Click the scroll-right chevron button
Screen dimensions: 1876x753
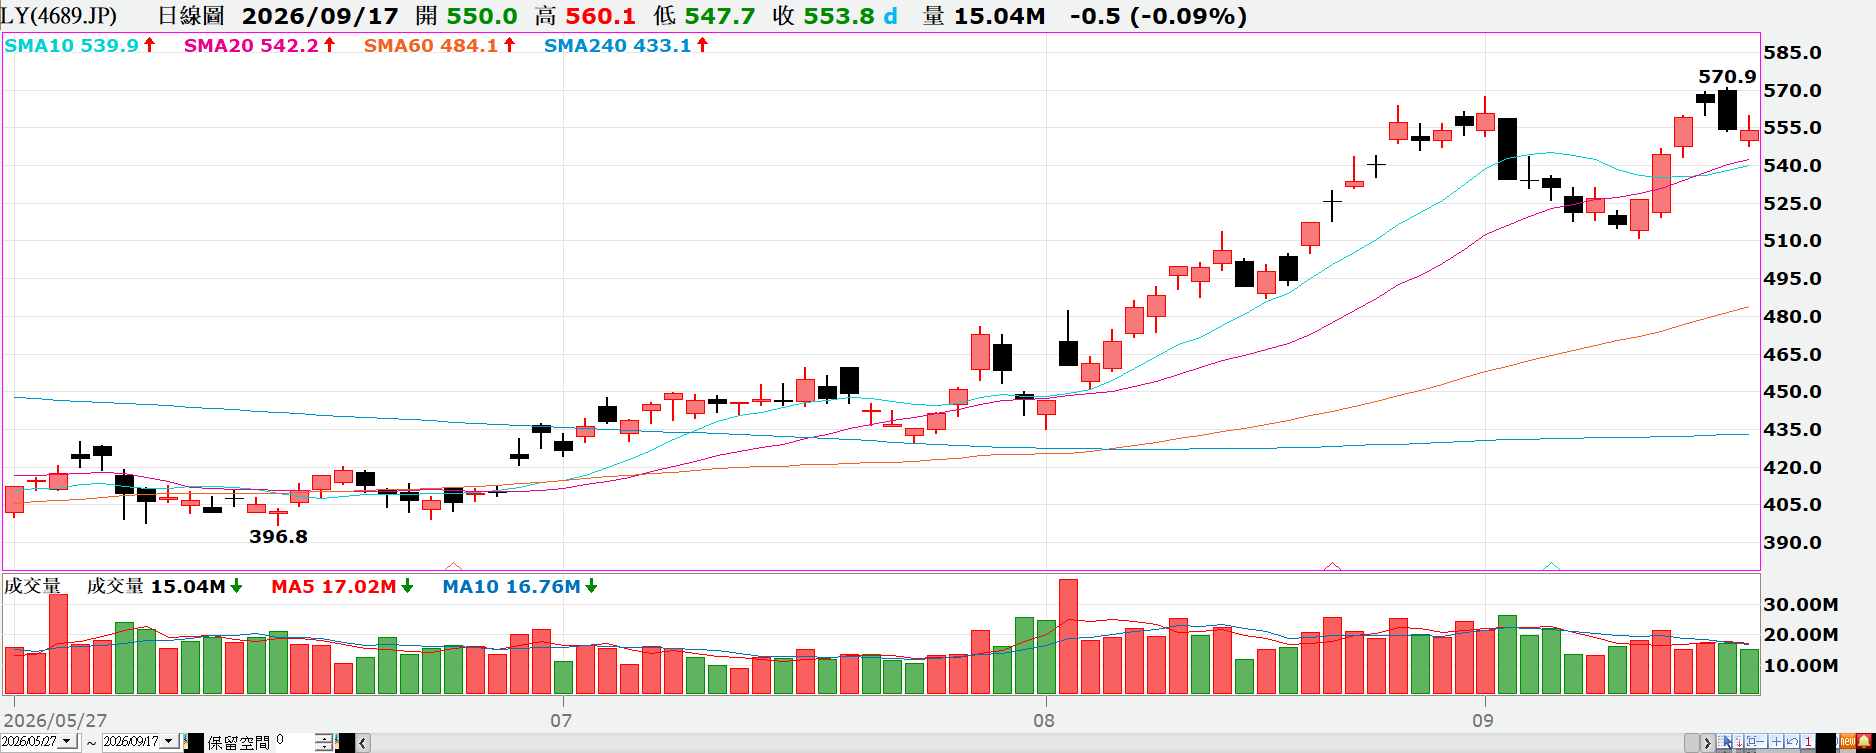click(1707, 743)
